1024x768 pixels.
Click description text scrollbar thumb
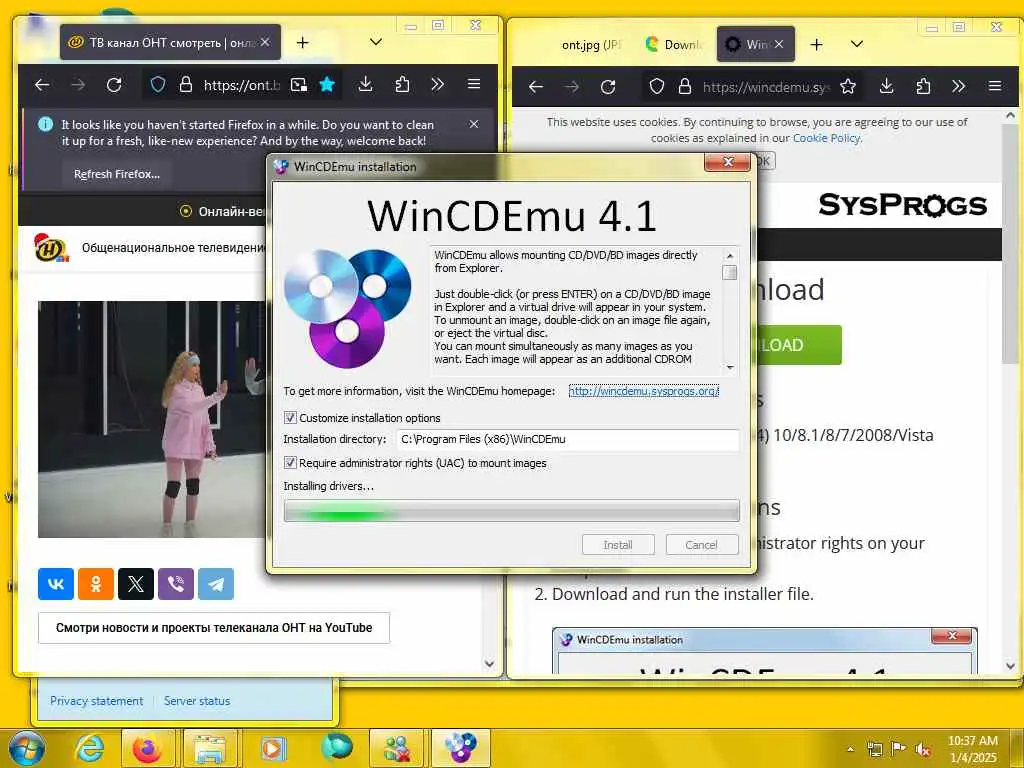(730, 272)
